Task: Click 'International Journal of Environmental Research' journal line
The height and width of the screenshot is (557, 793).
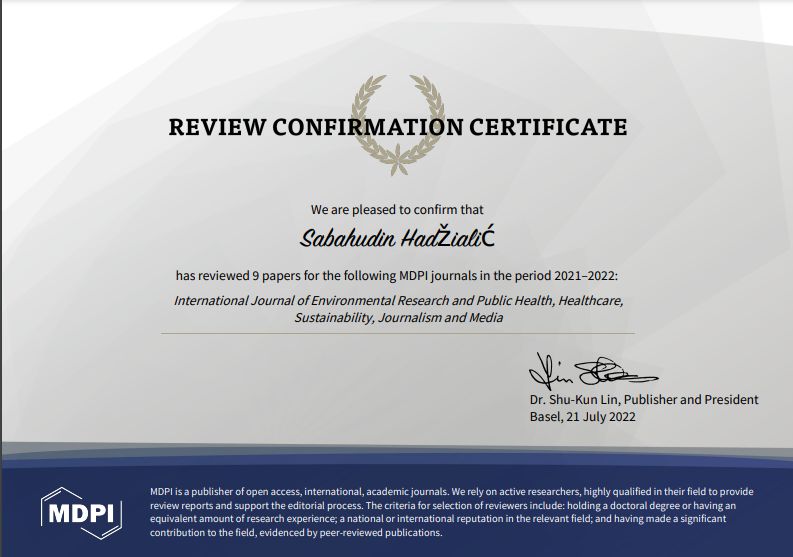Action: pos(399,301)
